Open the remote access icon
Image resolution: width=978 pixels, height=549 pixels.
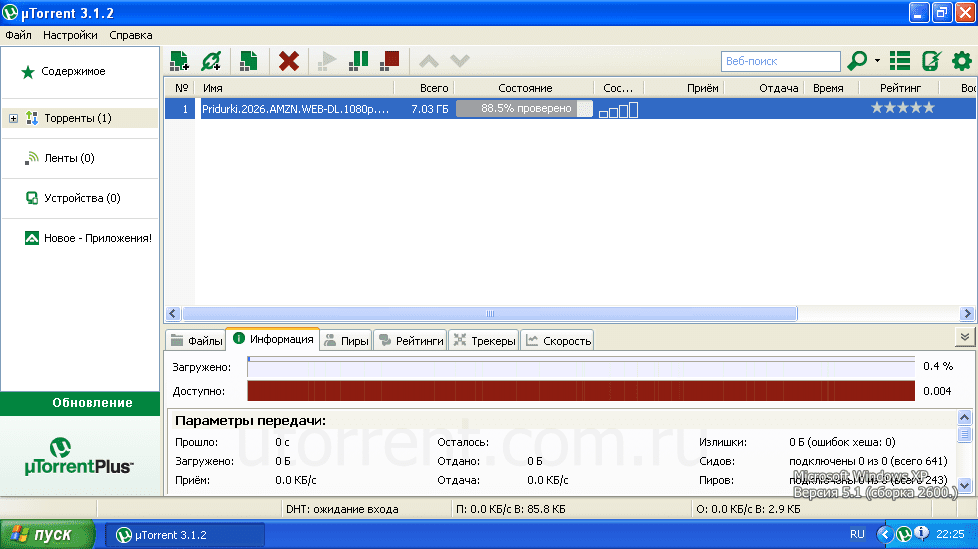(x=931, y=61)
